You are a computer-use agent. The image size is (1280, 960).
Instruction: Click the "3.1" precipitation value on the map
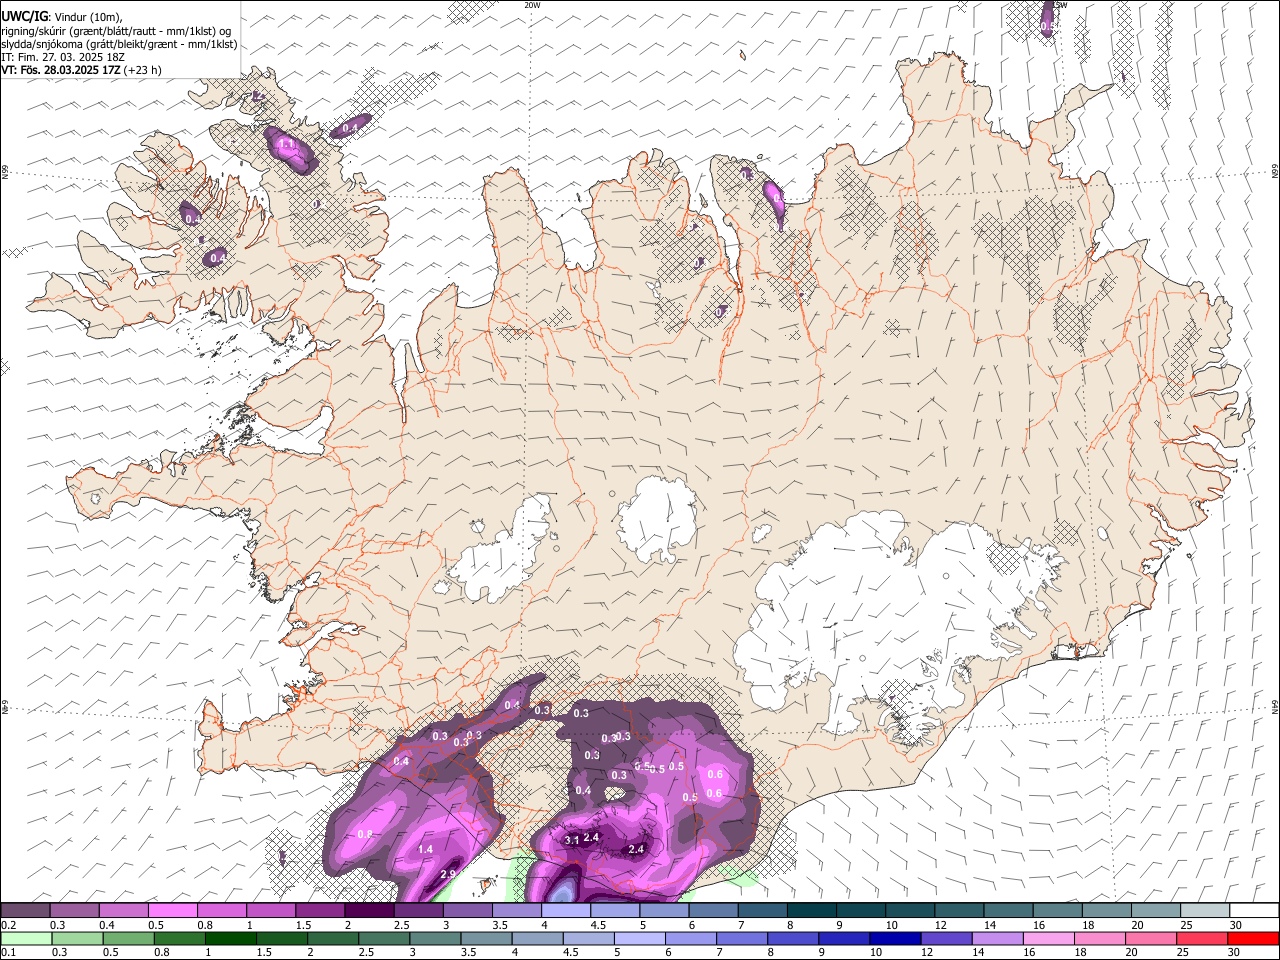click(572, 840)
